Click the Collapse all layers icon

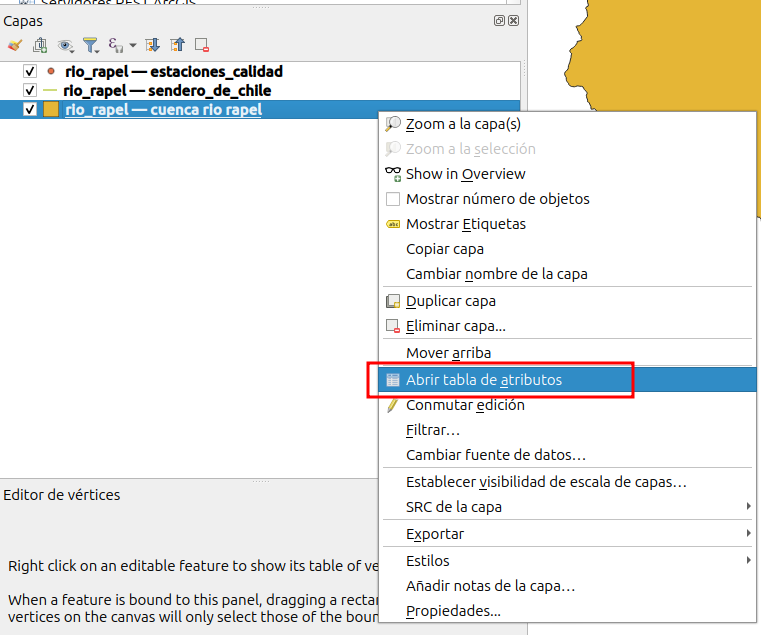pyautogui.click(x=177, y=45)
